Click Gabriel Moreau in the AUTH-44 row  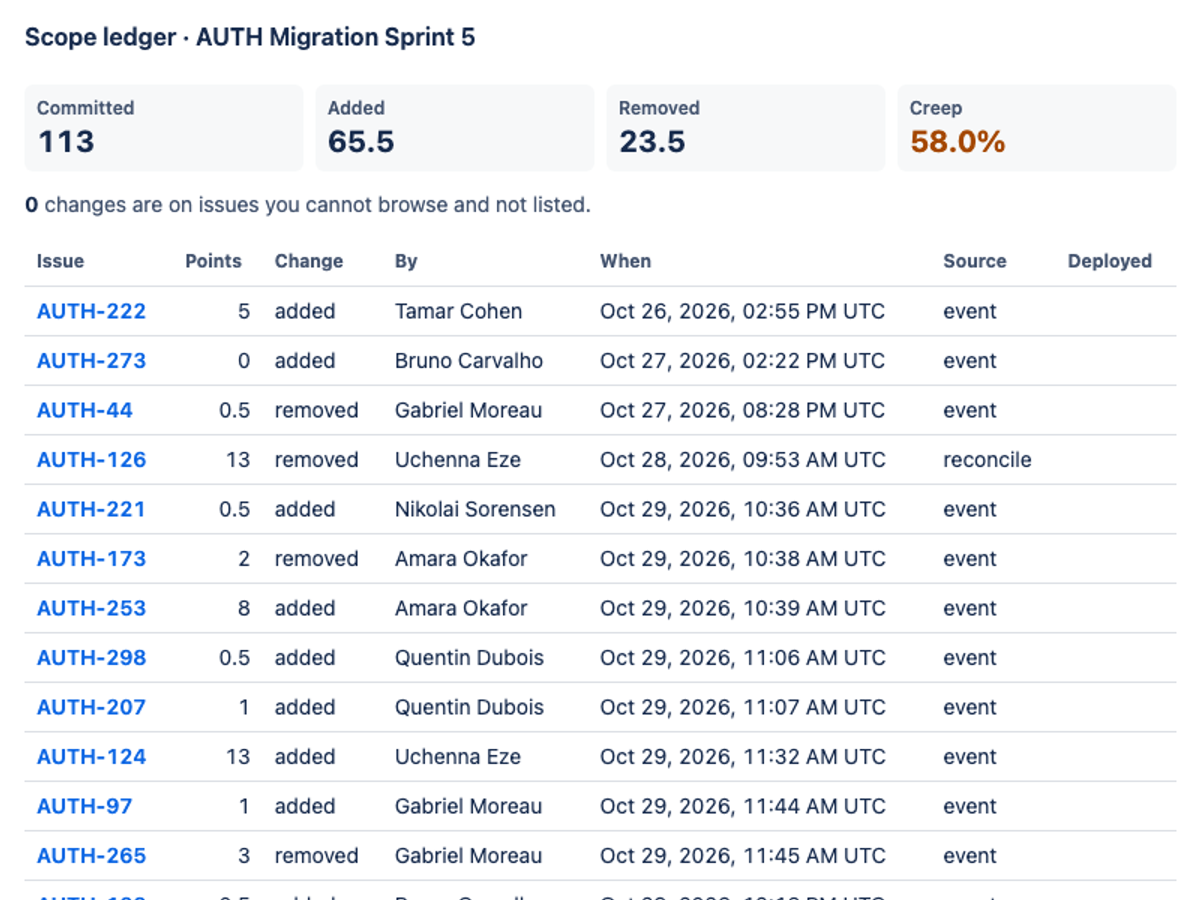point(469,410)
